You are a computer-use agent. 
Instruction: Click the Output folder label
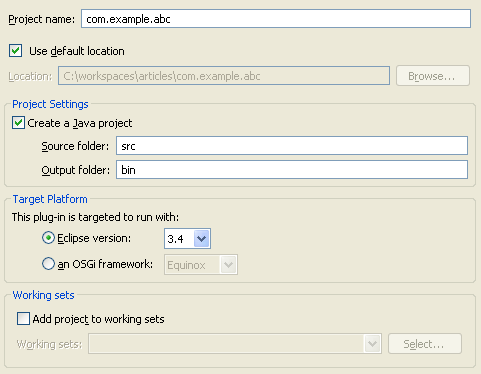76,170
